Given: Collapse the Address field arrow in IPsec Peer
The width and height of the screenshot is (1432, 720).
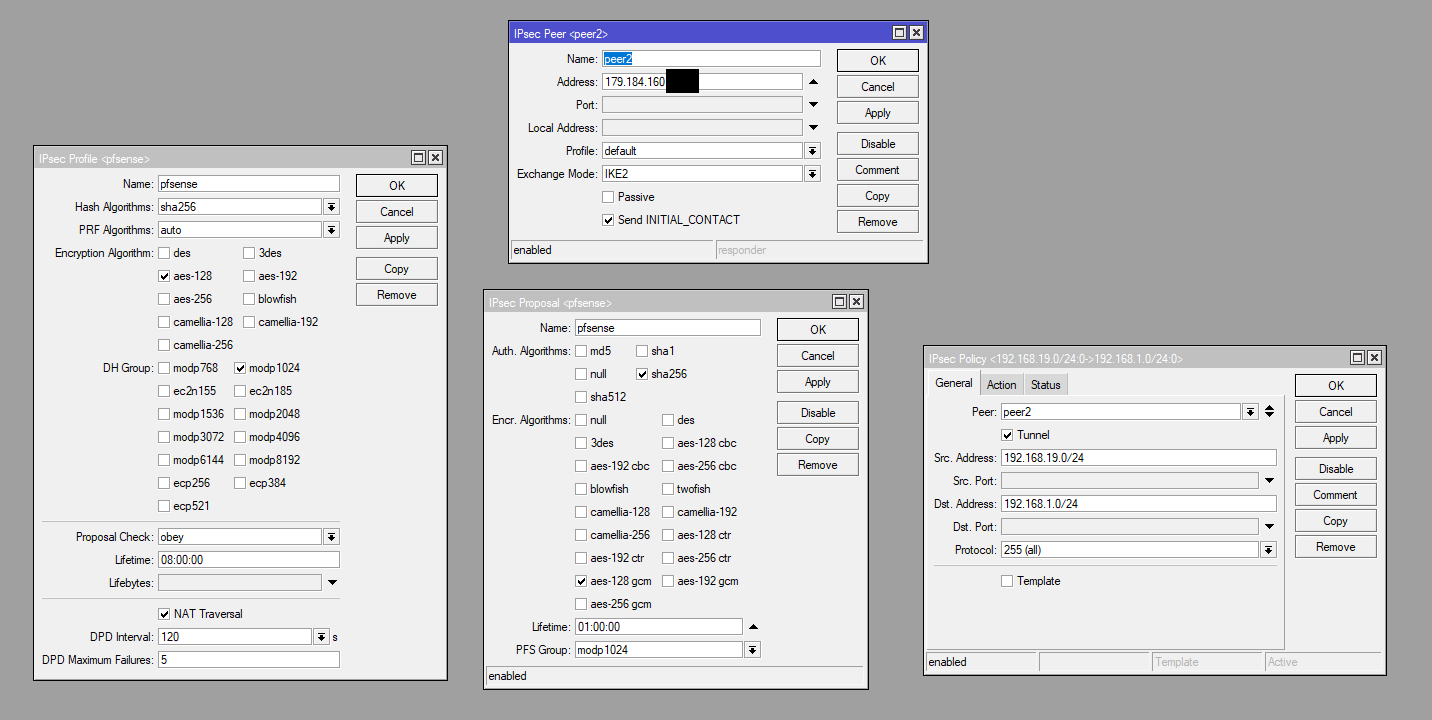Looking at the screenshot, I should 813,82.
